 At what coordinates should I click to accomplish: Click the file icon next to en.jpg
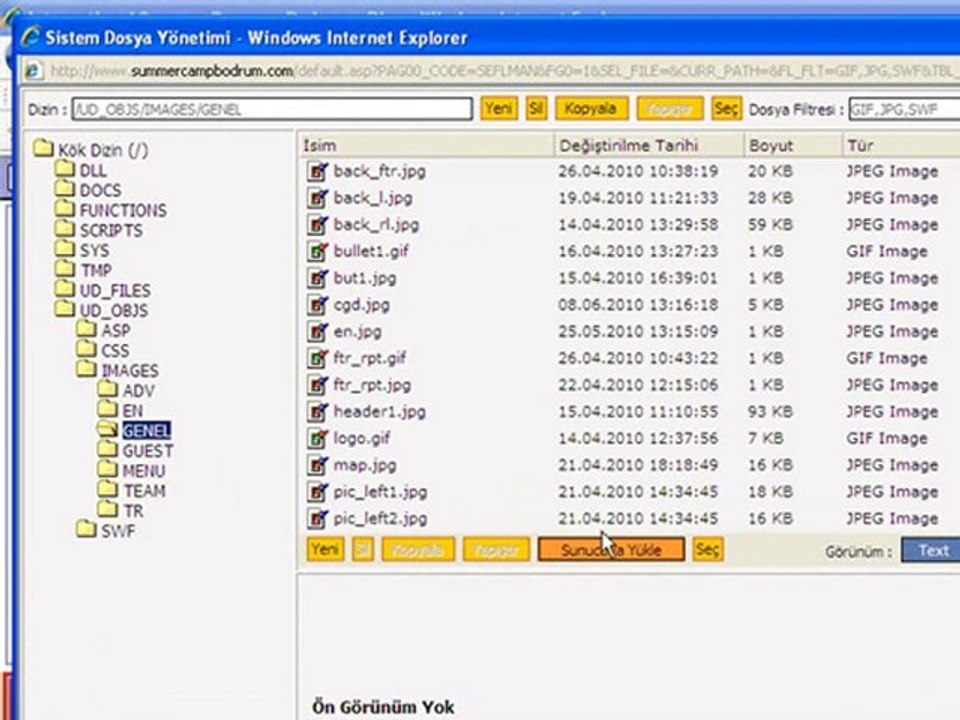pyautogui.click(x=317, y=332)
